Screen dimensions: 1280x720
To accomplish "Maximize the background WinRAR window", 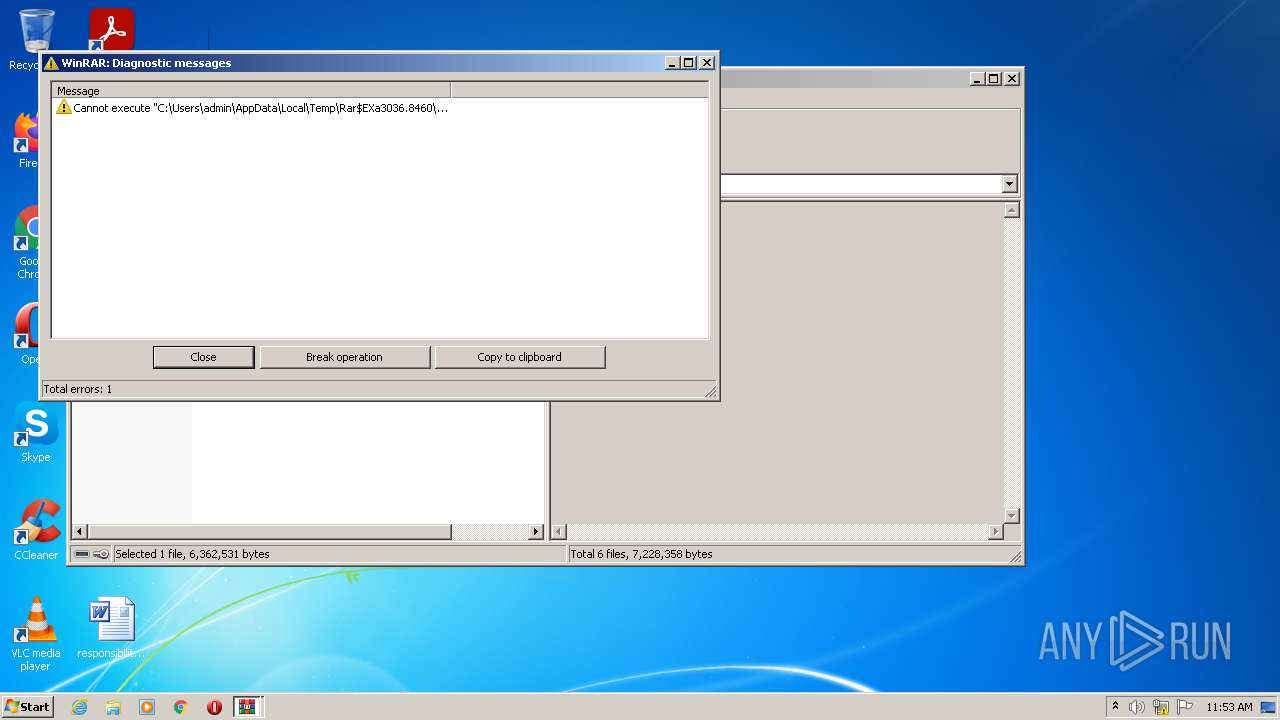I will point(994,78).
